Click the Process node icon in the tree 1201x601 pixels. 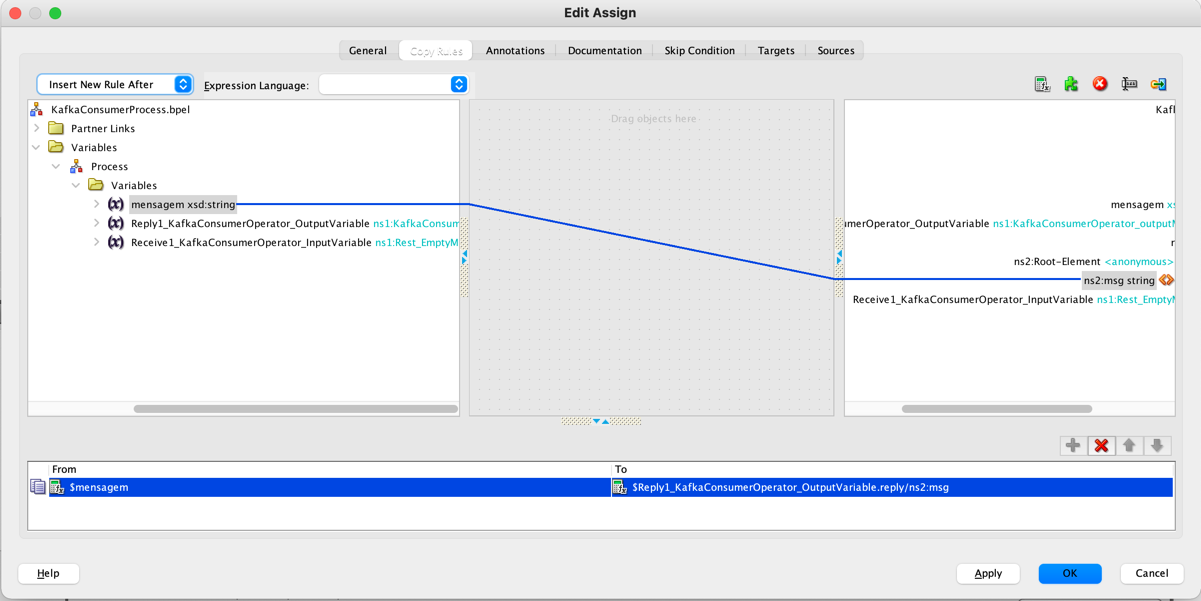click(76, 166)
